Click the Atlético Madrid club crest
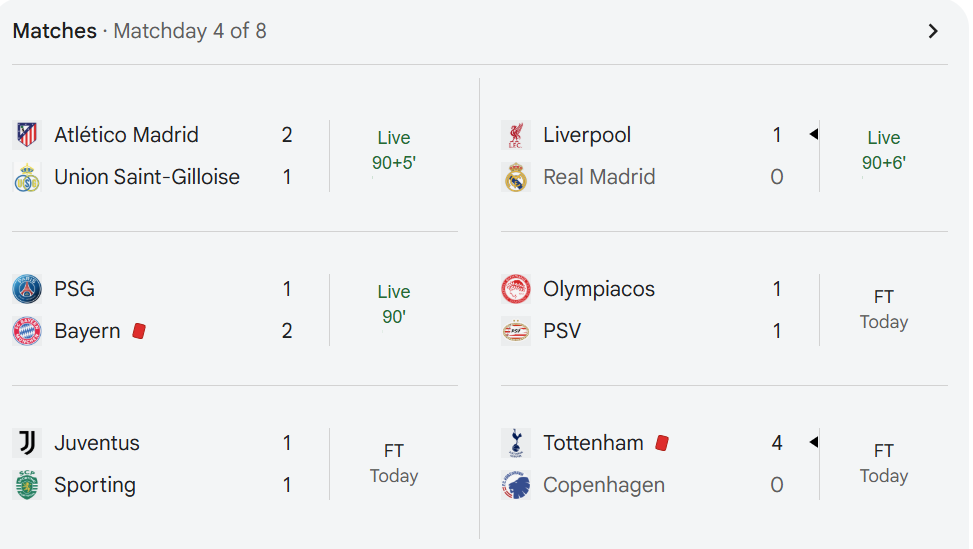Screen dimensions: 973x549 click(x=27, y=135)
